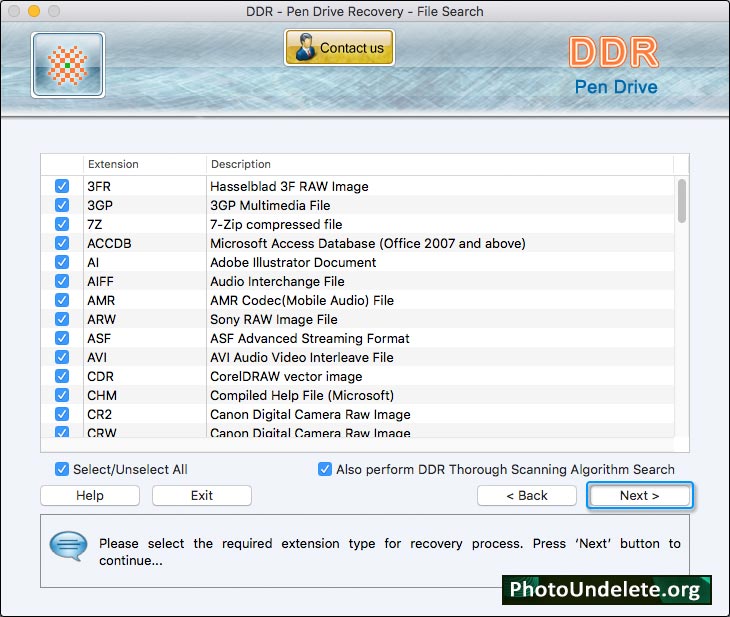
Task: Select the 'CorelDRAW vector image' description
Action: [286, 377]
